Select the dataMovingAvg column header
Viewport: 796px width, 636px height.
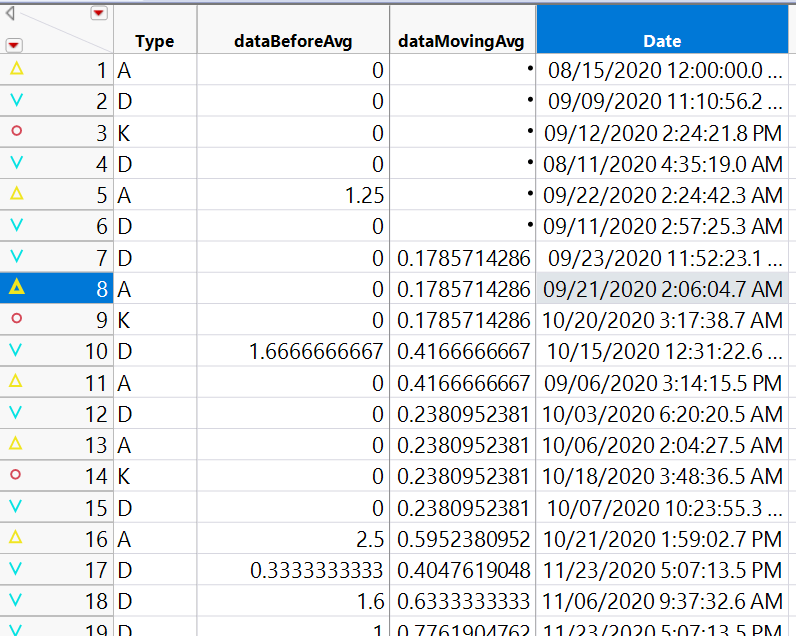coord(462,29)
